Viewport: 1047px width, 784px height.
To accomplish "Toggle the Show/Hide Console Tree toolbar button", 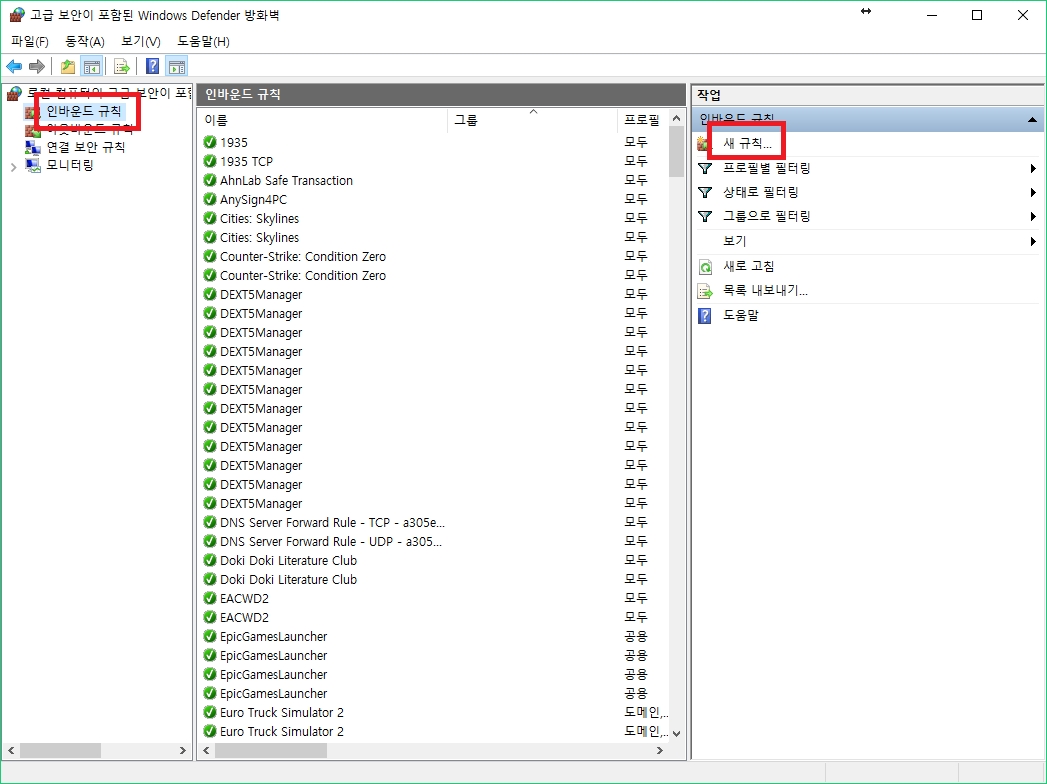I will 92,67.
